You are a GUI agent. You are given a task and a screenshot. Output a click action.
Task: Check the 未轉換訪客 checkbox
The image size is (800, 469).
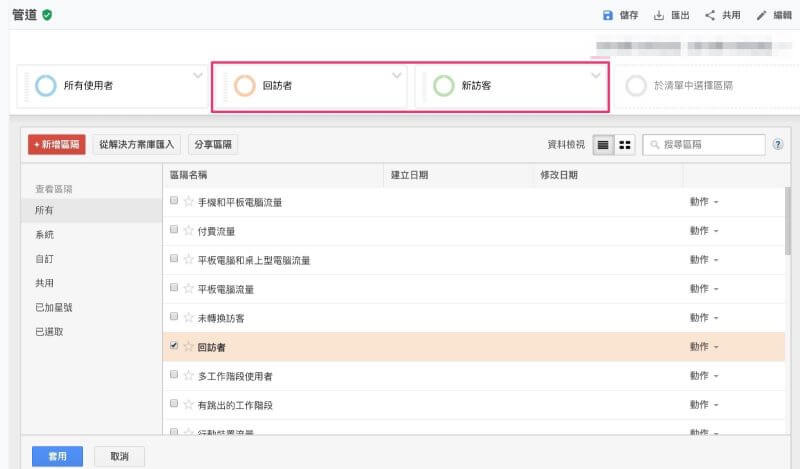[x=174, y=317]
